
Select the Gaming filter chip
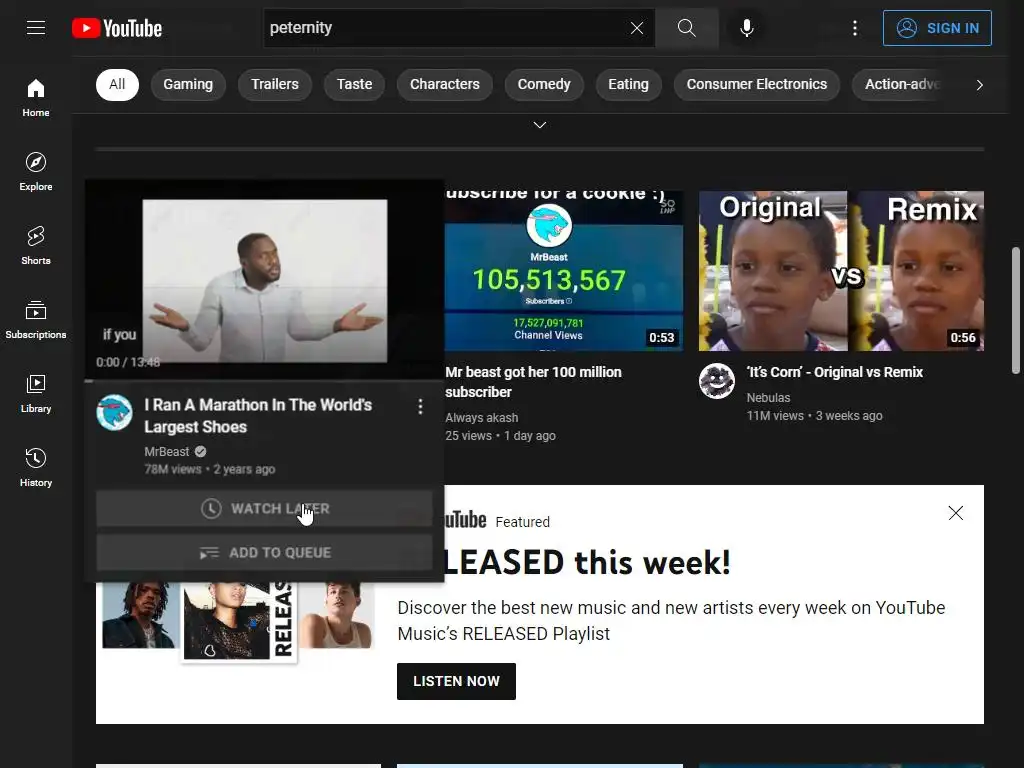188,84
